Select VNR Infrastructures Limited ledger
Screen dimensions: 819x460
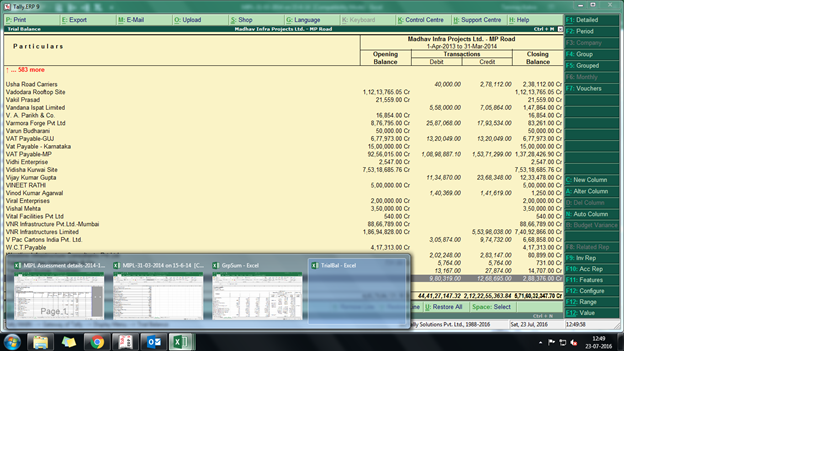point(284,232)
